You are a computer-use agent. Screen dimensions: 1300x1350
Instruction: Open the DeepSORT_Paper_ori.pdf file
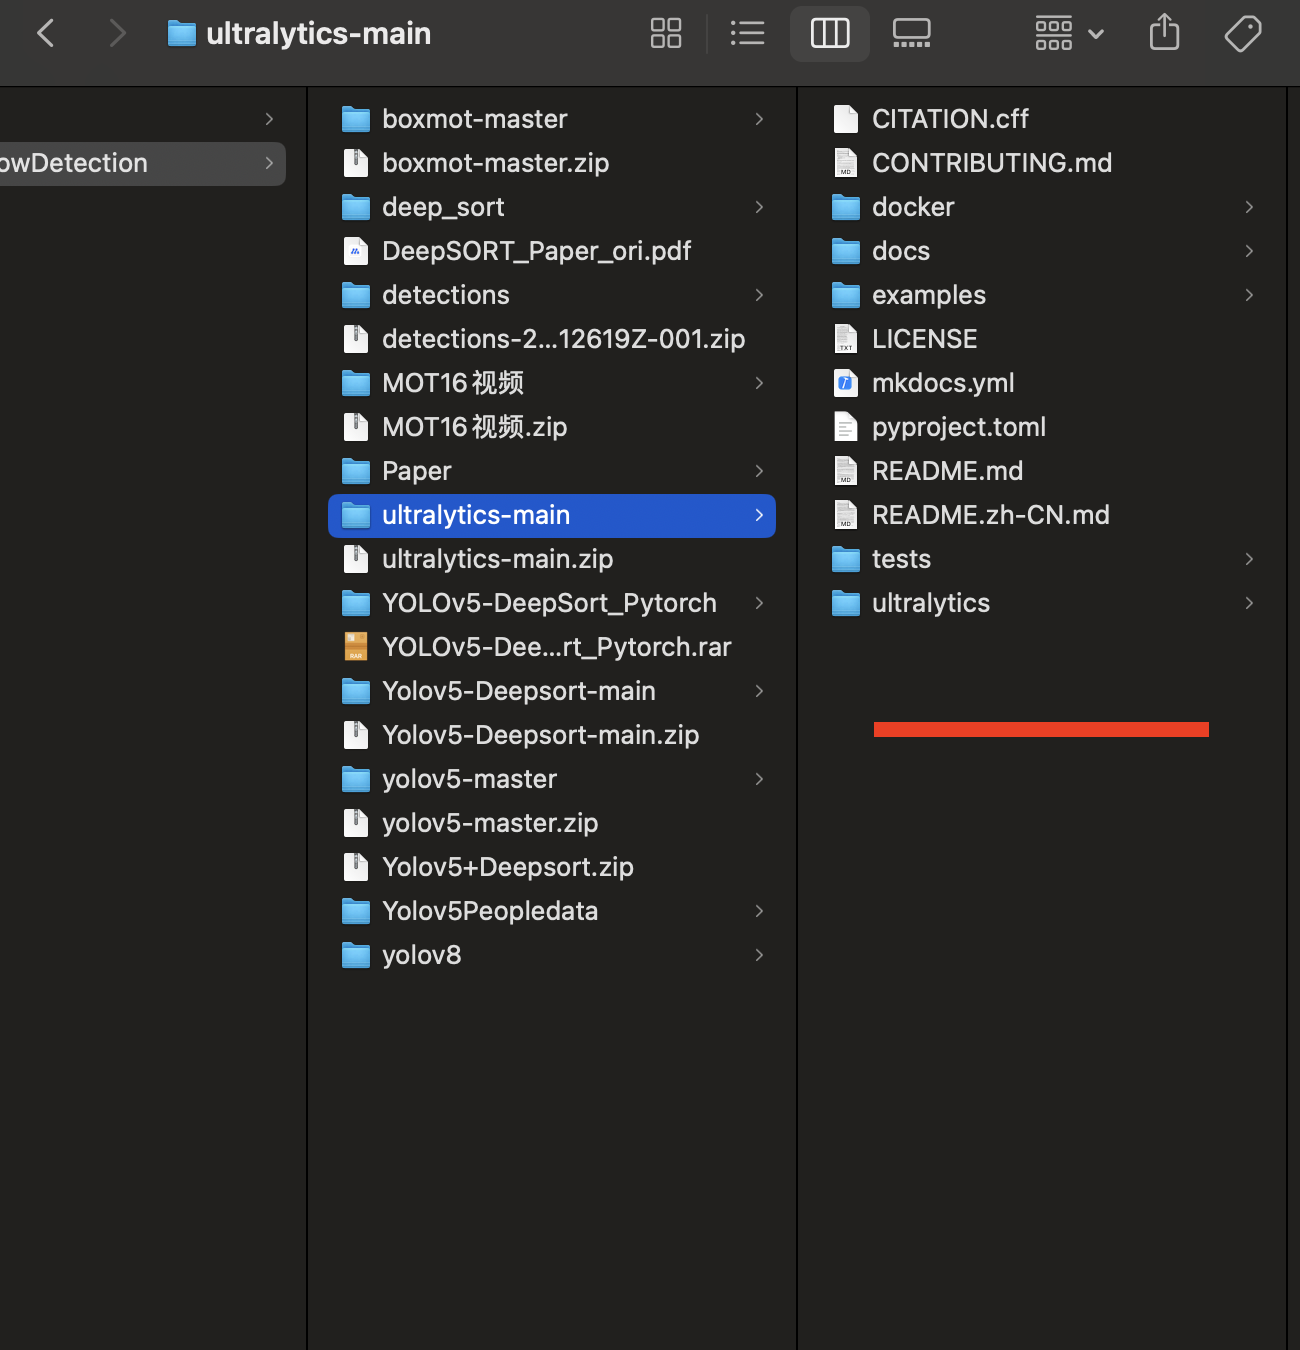tap(536, 251)
